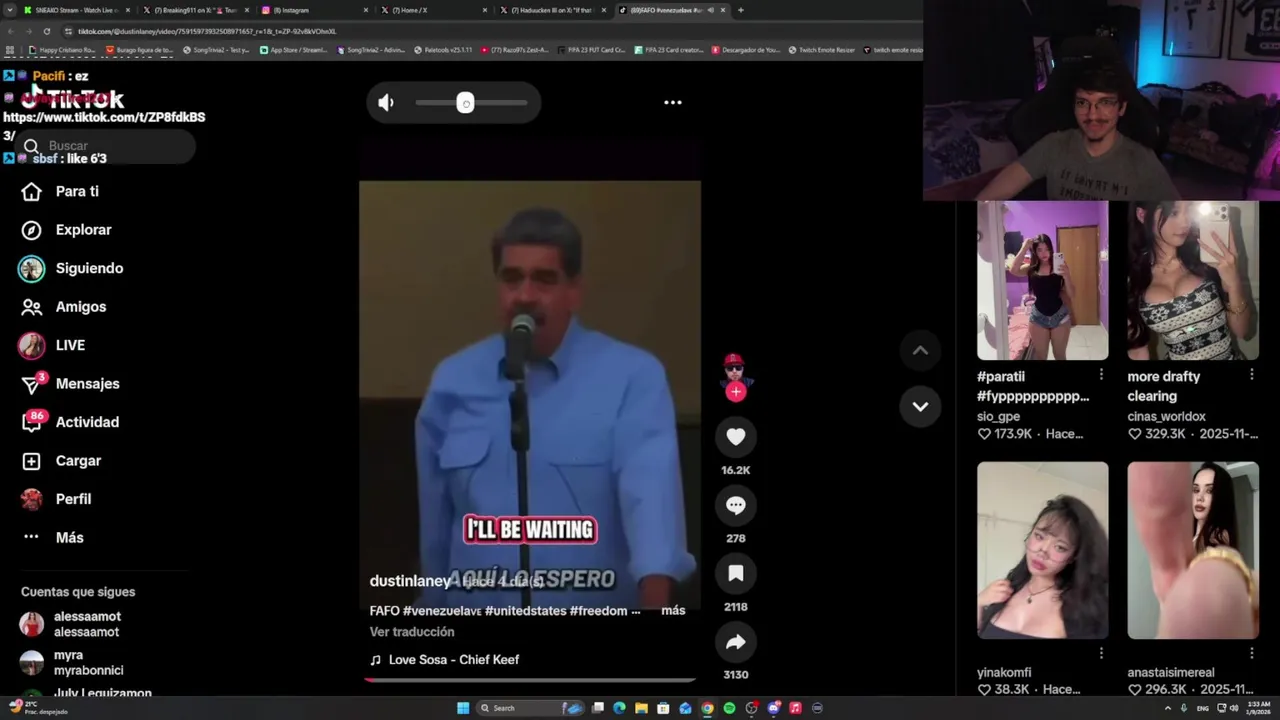The image size is (1280, 720).
Task: Open dustinlaney's profile avatar
Action: pyautogui.click(x=735, y=368)
